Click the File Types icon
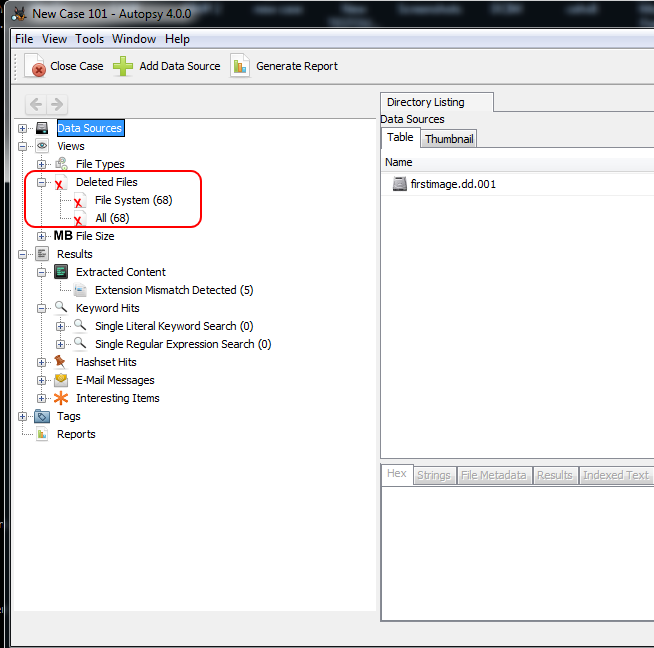Image resolution: width=654 pixels, height=648 pixels. pyautogui.click(x=61, y=164)
